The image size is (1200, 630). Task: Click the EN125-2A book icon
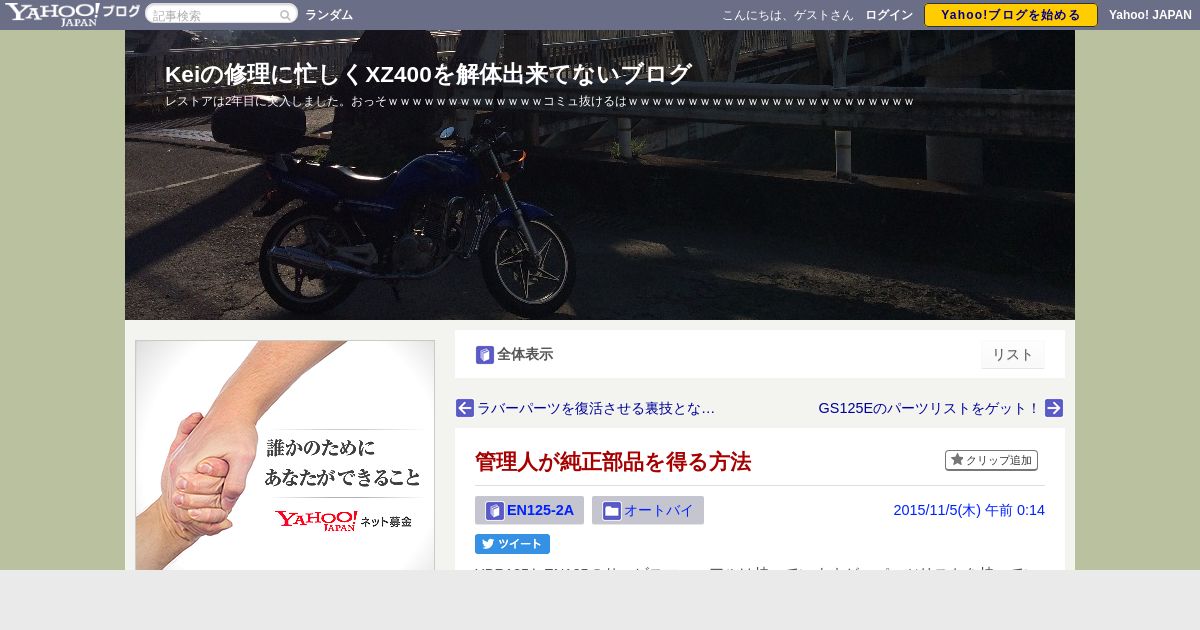(x=495, y=511)
